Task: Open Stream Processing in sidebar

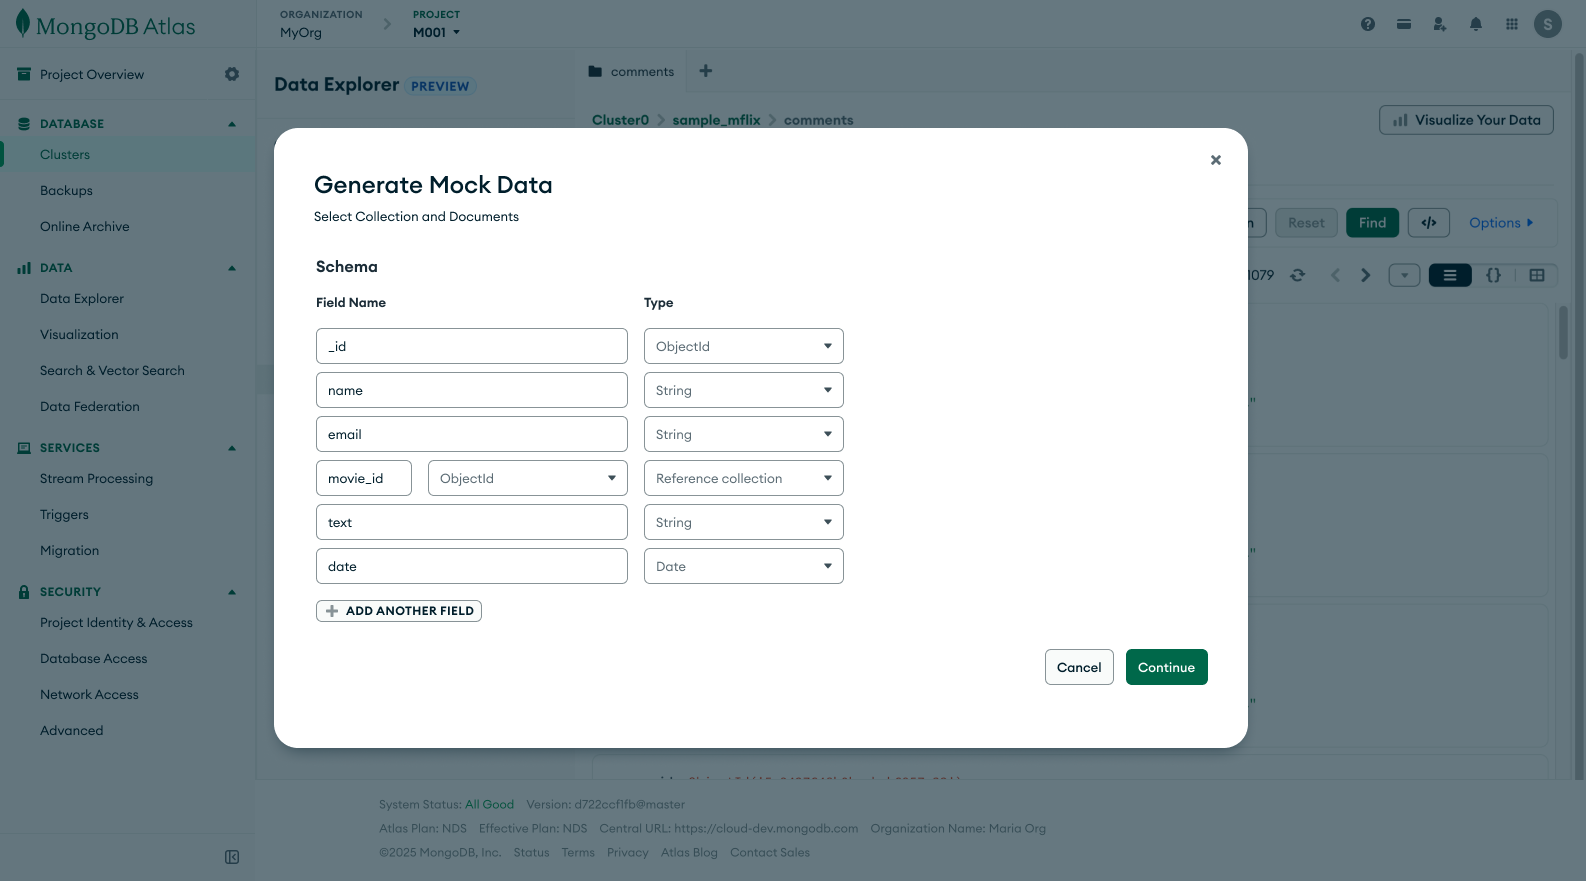Action: [96, 479]
